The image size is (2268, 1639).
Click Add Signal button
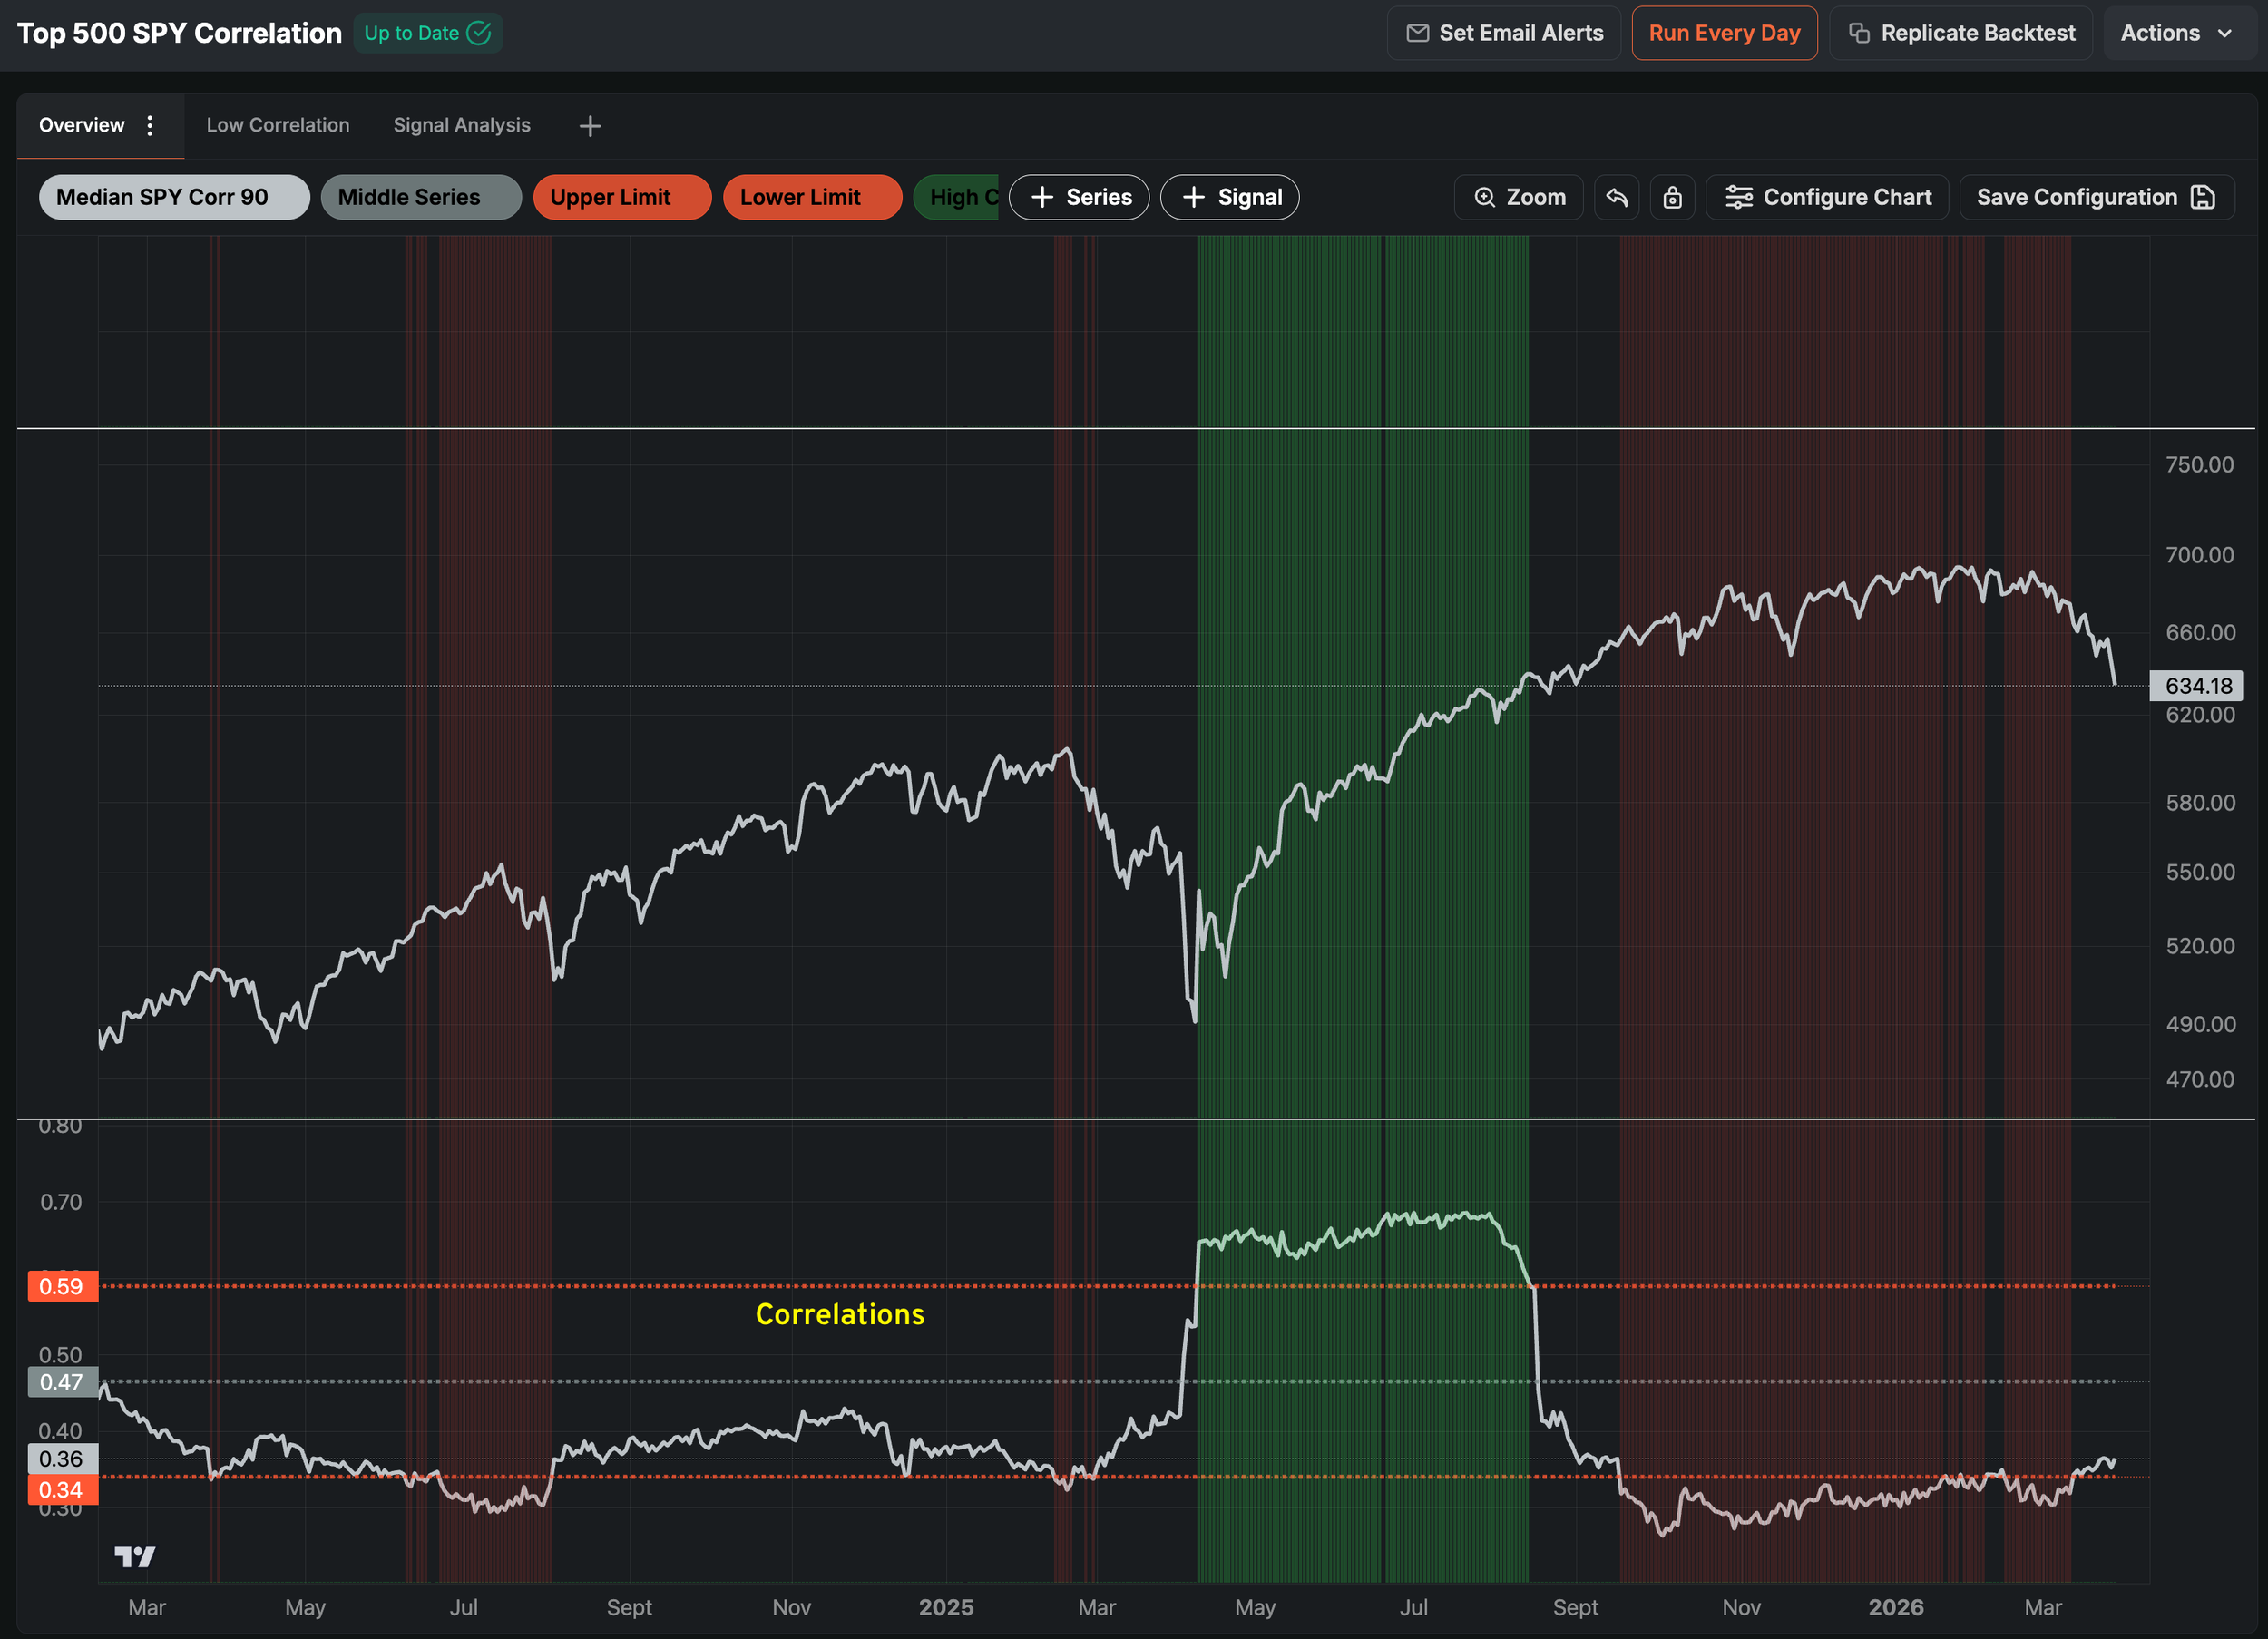(1230, 197)
